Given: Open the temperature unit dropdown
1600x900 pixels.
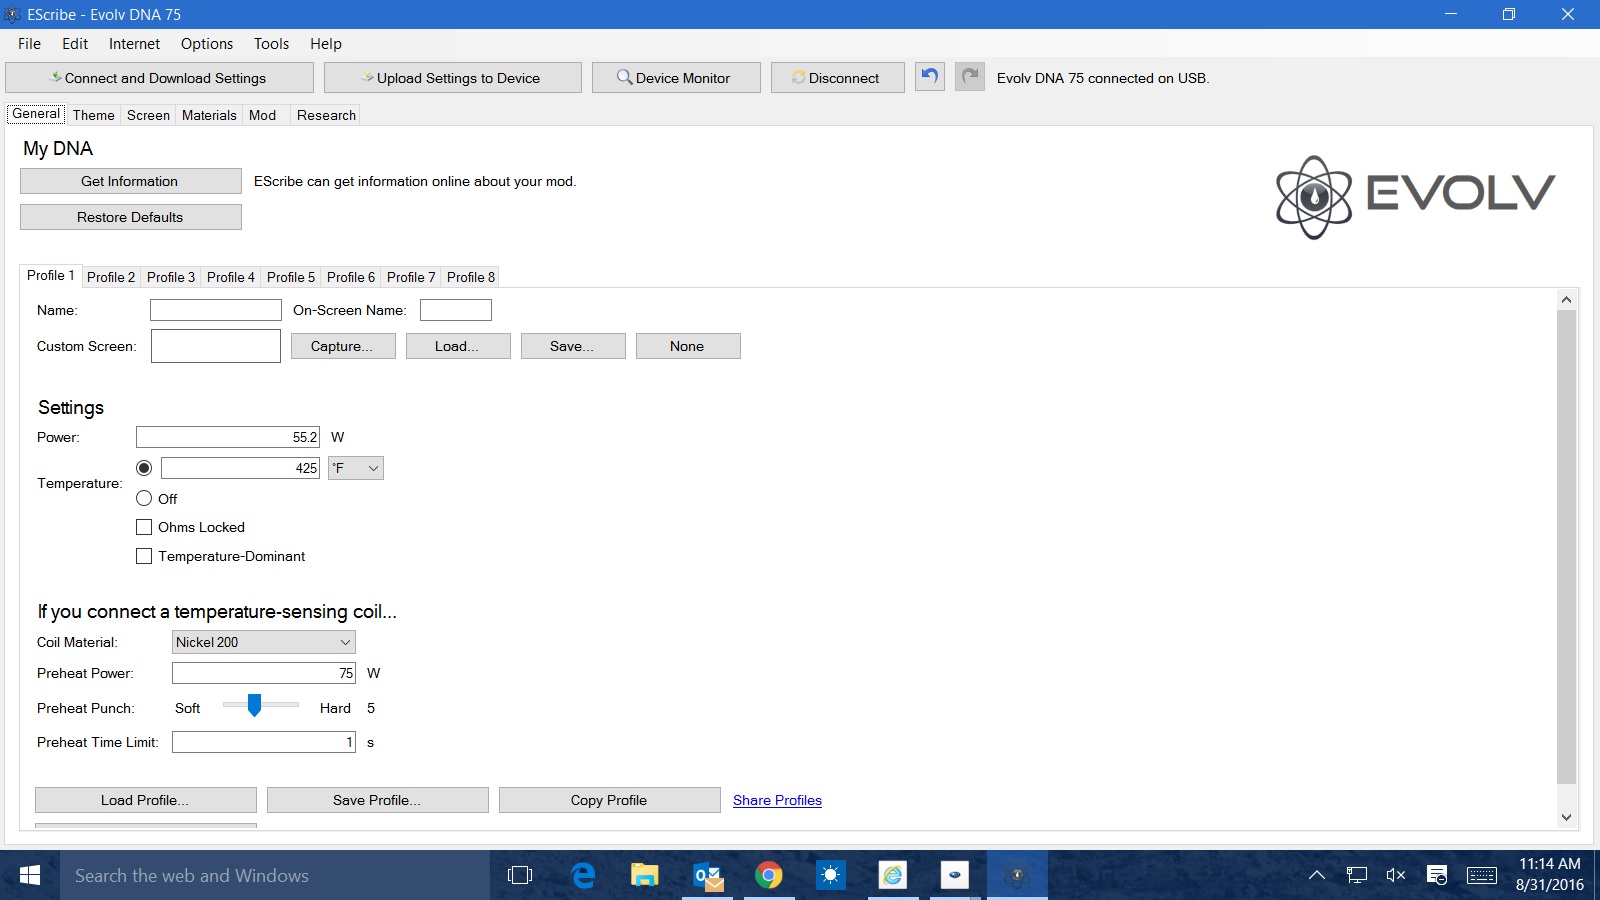Looking at the screenshot, I should pos(356,468).
